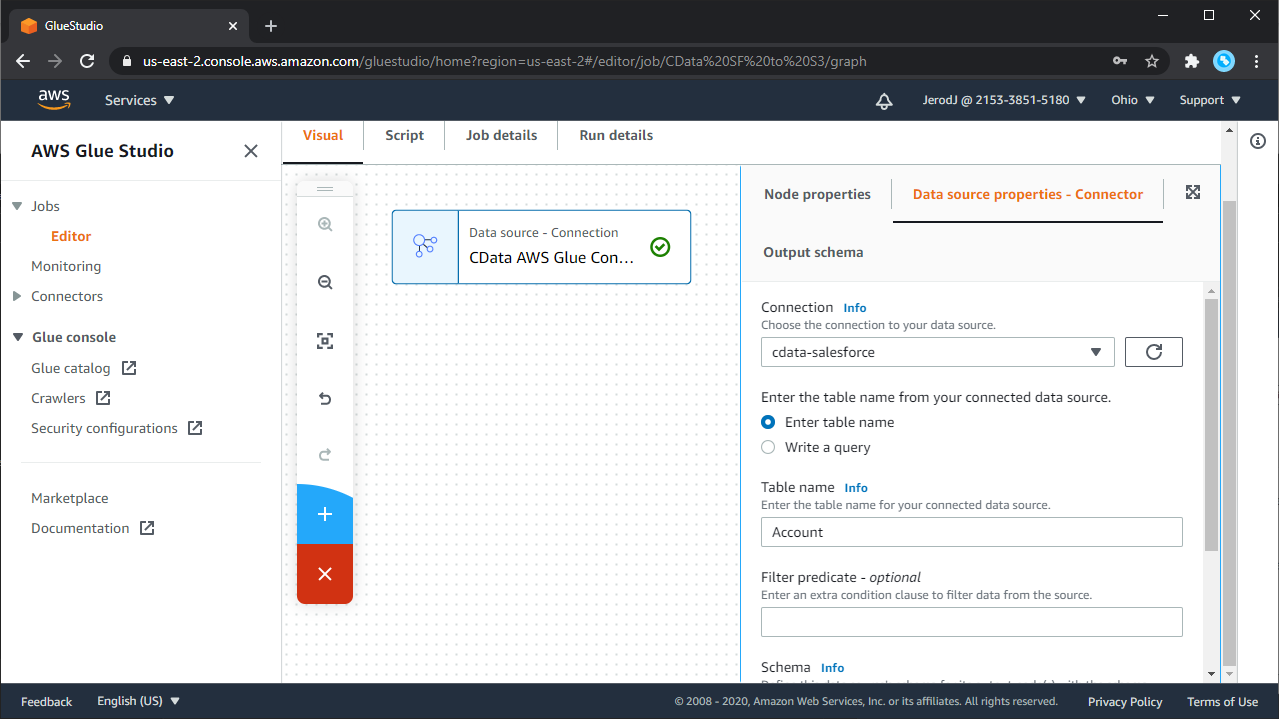Viewport: 1279px width, 719px height.
Task: Open the cdata-salesforce connection dropdown
Action: pyautogui.click(x=937, y=352)
